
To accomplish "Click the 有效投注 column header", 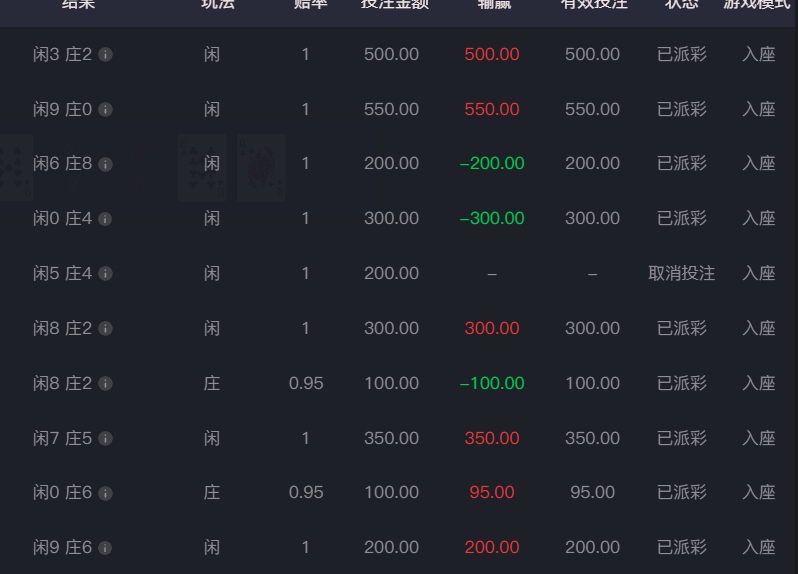I will tap(592, 5).
